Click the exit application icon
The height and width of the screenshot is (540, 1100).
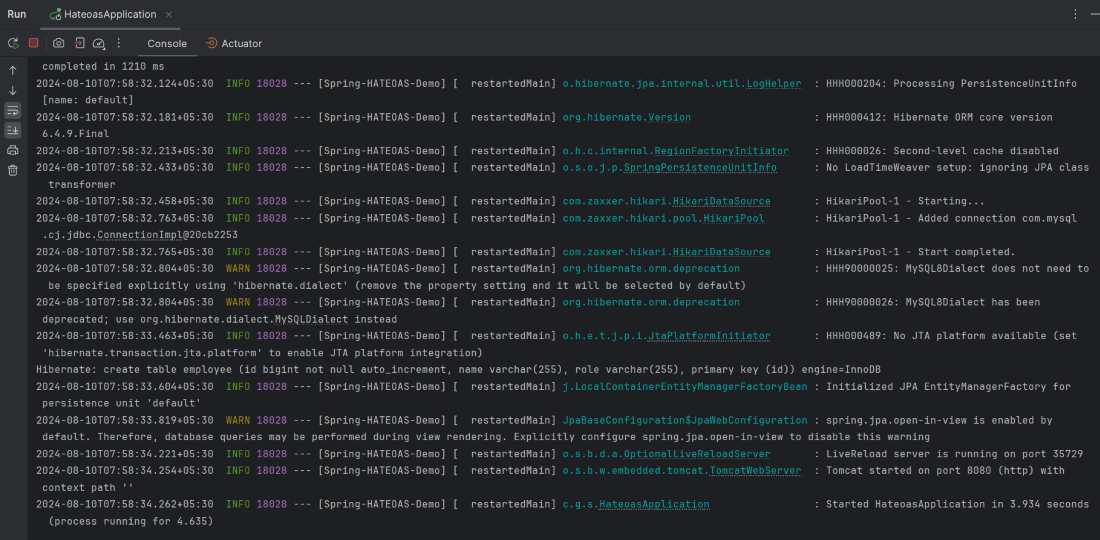click(79, 43)
